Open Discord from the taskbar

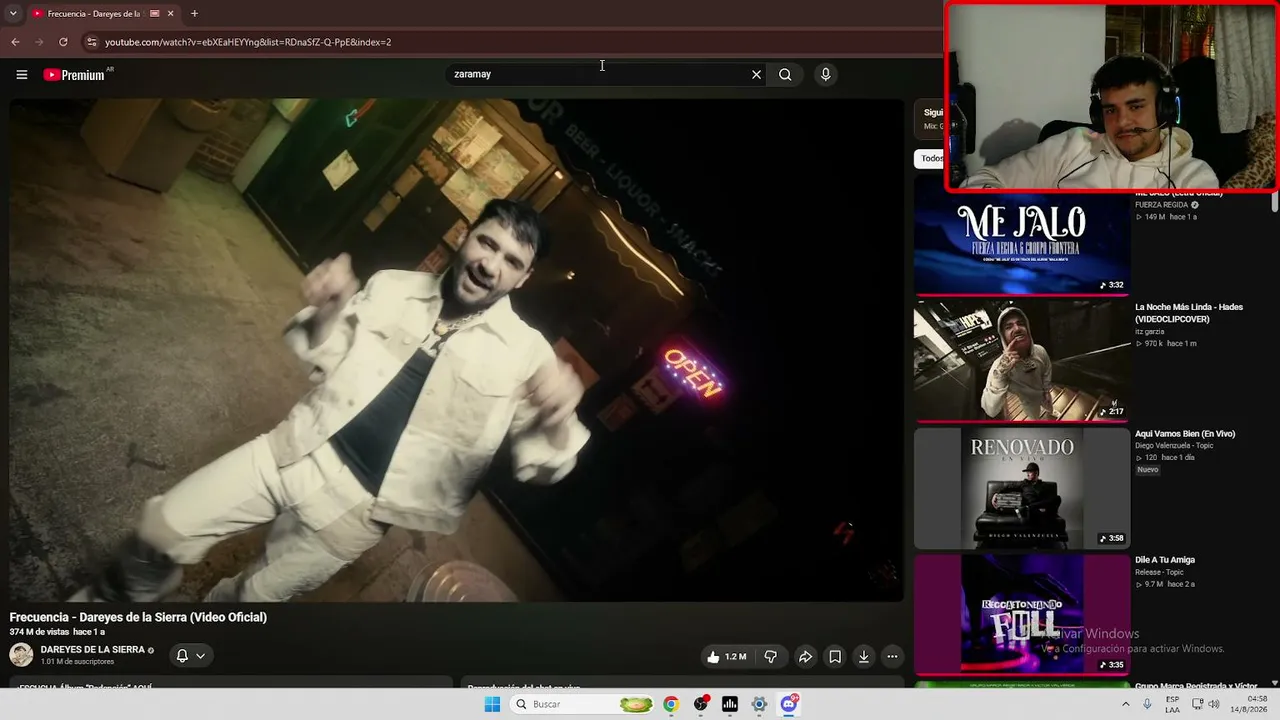pos(789,704)
